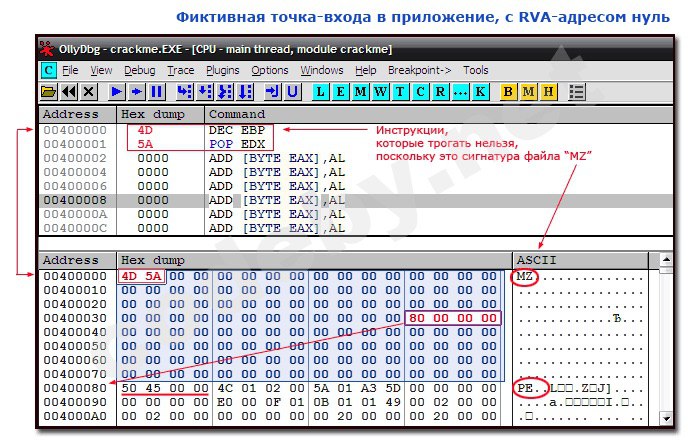Click the Close program X icon
Screen dimensions: 688x442
pyautogui.click(x=89, y=92)
